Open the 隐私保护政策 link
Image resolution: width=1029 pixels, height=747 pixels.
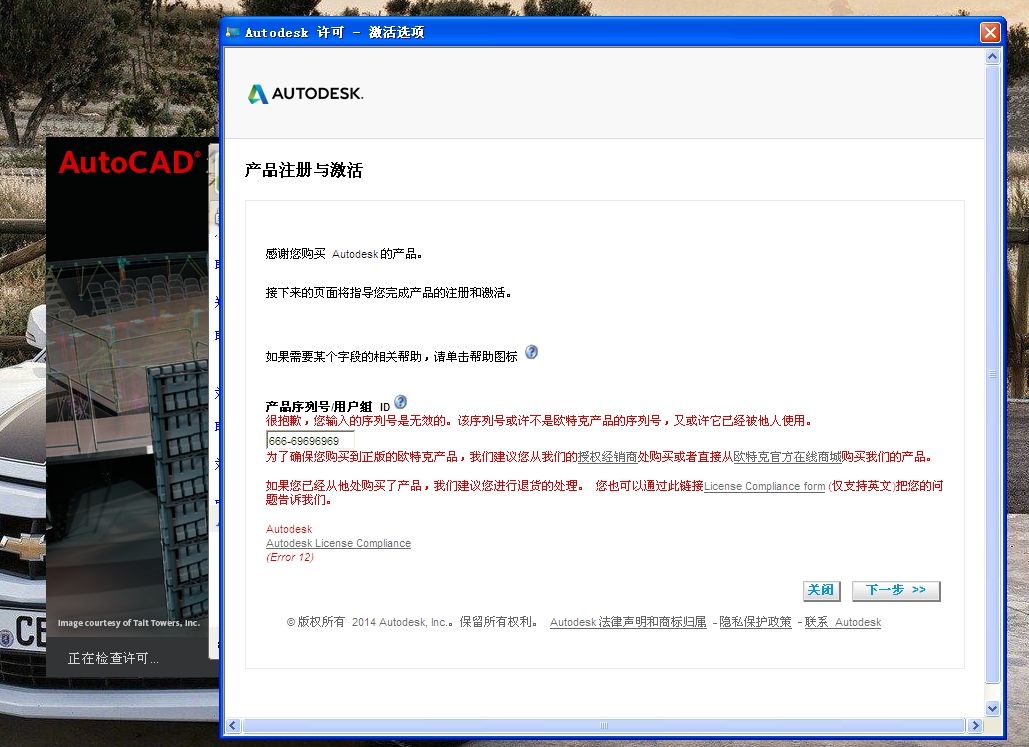755,622
